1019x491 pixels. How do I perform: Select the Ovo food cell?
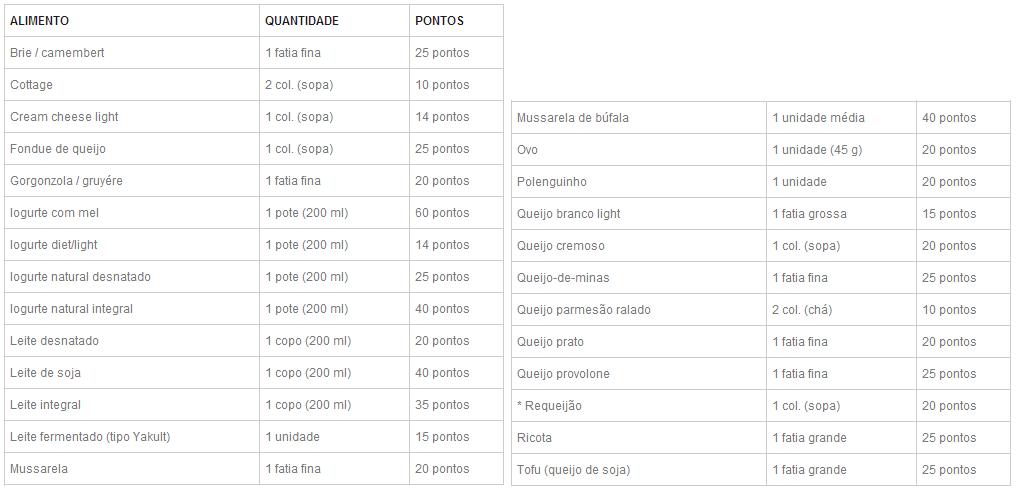(x=527, y=150)
